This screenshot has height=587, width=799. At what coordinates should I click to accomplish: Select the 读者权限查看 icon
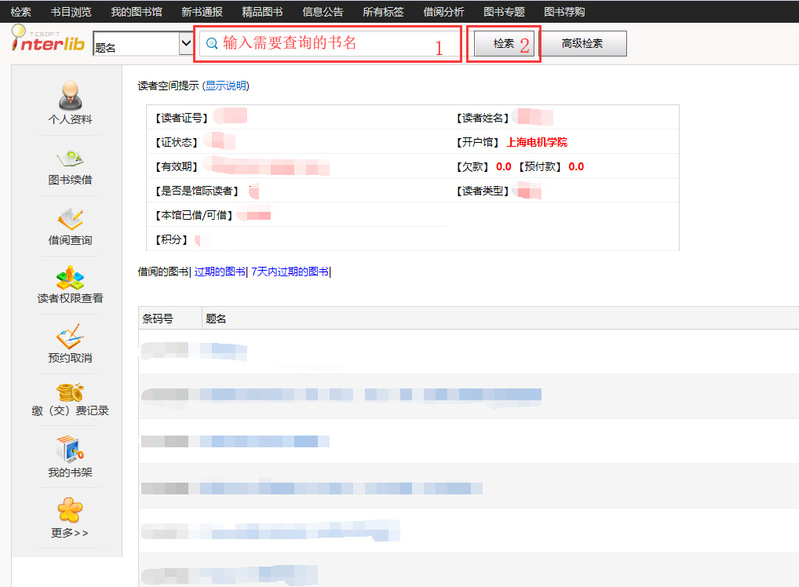click(x=69, y=277)
